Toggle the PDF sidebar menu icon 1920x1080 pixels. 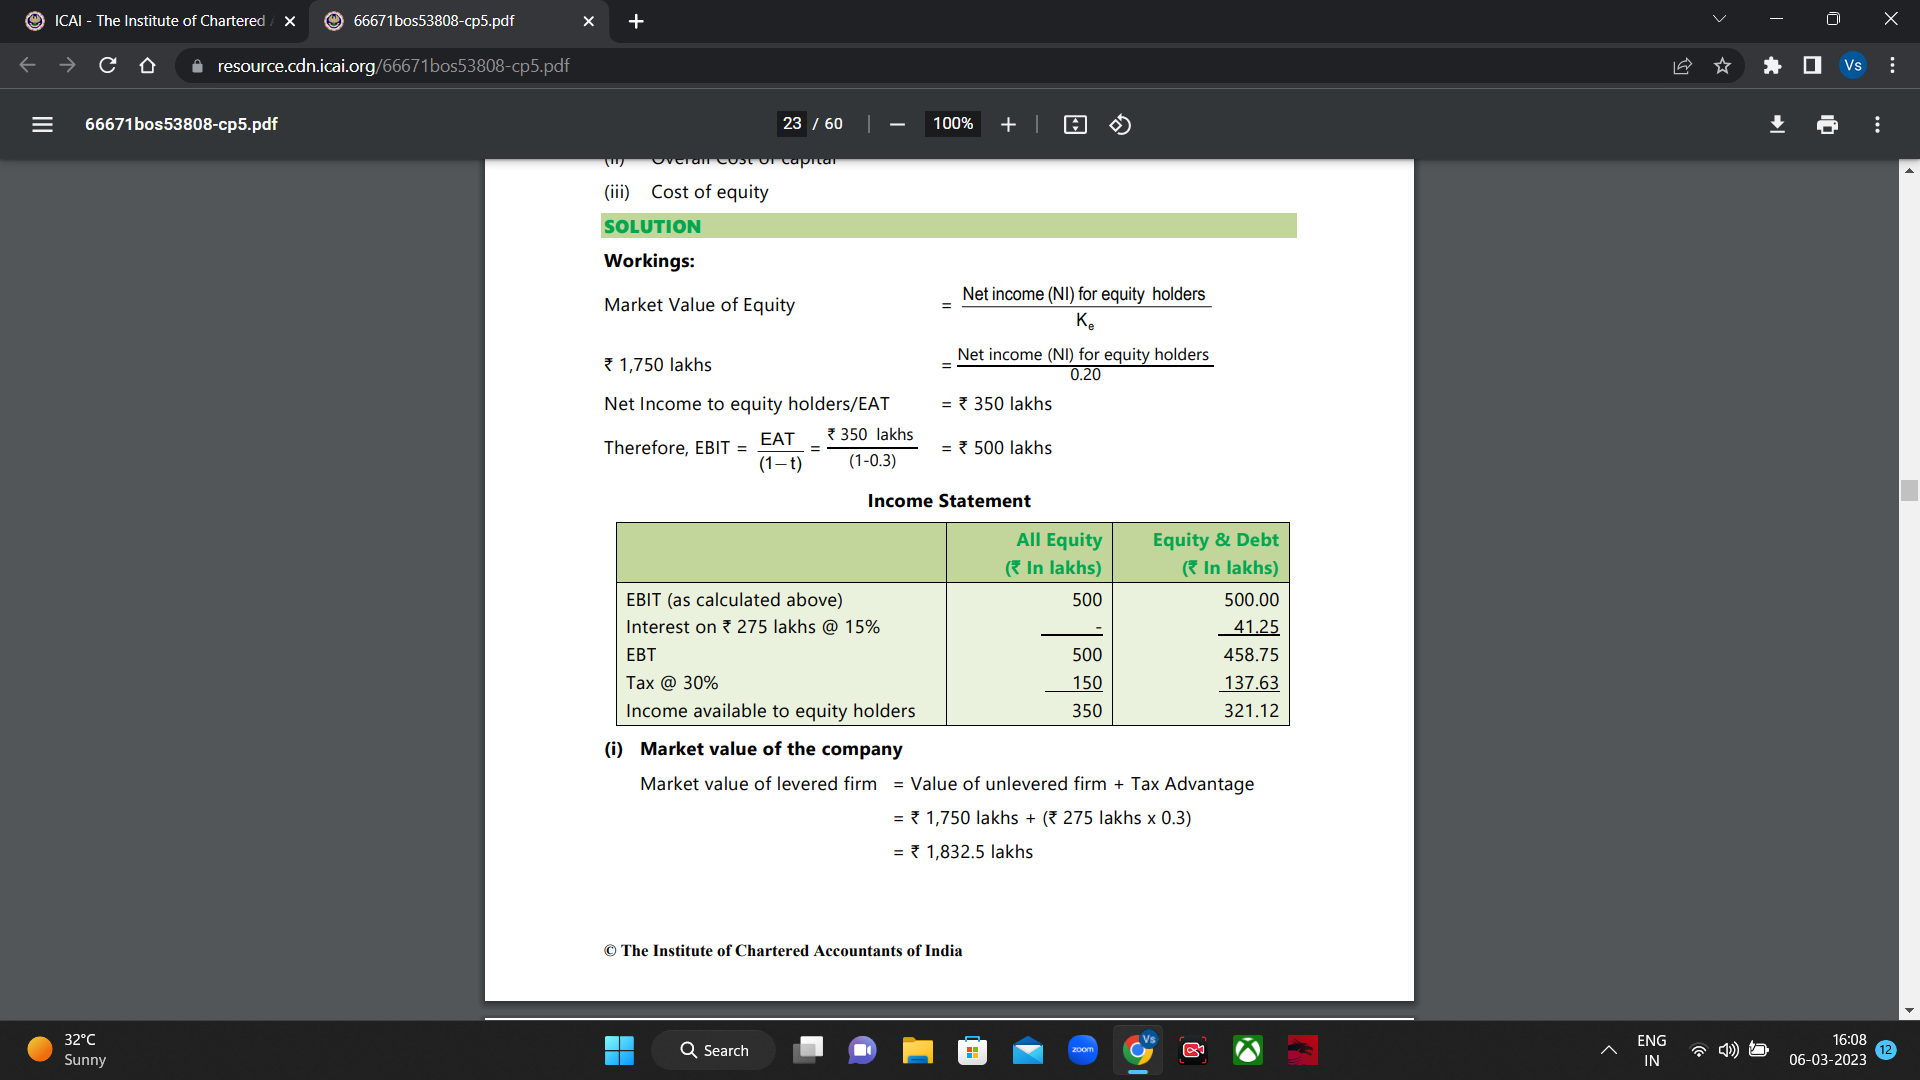pyautogui.click(x=42, y=124)
